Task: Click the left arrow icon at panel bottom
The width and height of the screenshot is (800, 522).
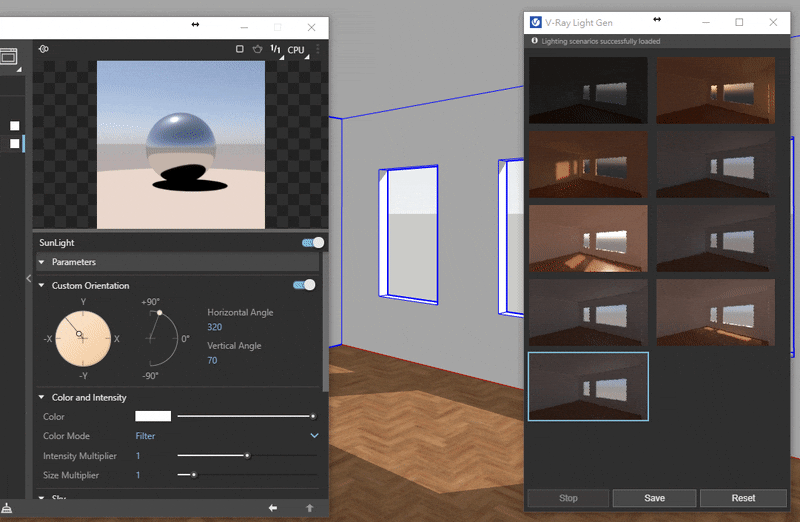Action: coord(273,508)
